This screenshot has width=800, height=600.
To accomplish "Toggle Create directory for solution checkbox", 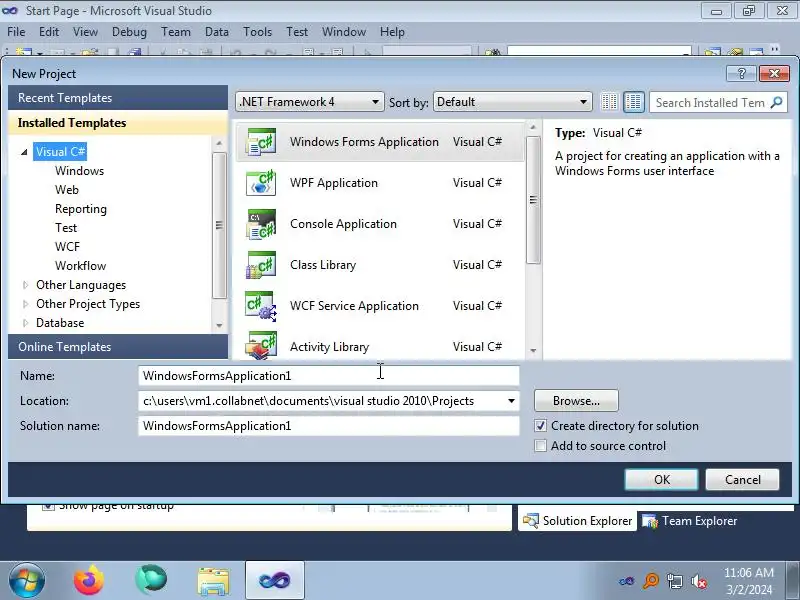I will 540,426.
